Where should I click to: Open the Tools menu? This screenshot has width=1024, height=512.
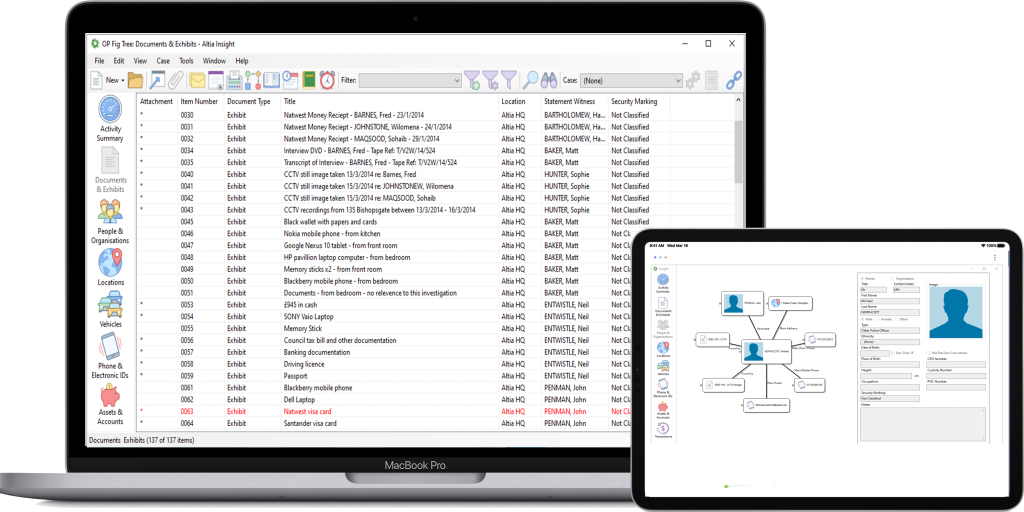[186, 61]
